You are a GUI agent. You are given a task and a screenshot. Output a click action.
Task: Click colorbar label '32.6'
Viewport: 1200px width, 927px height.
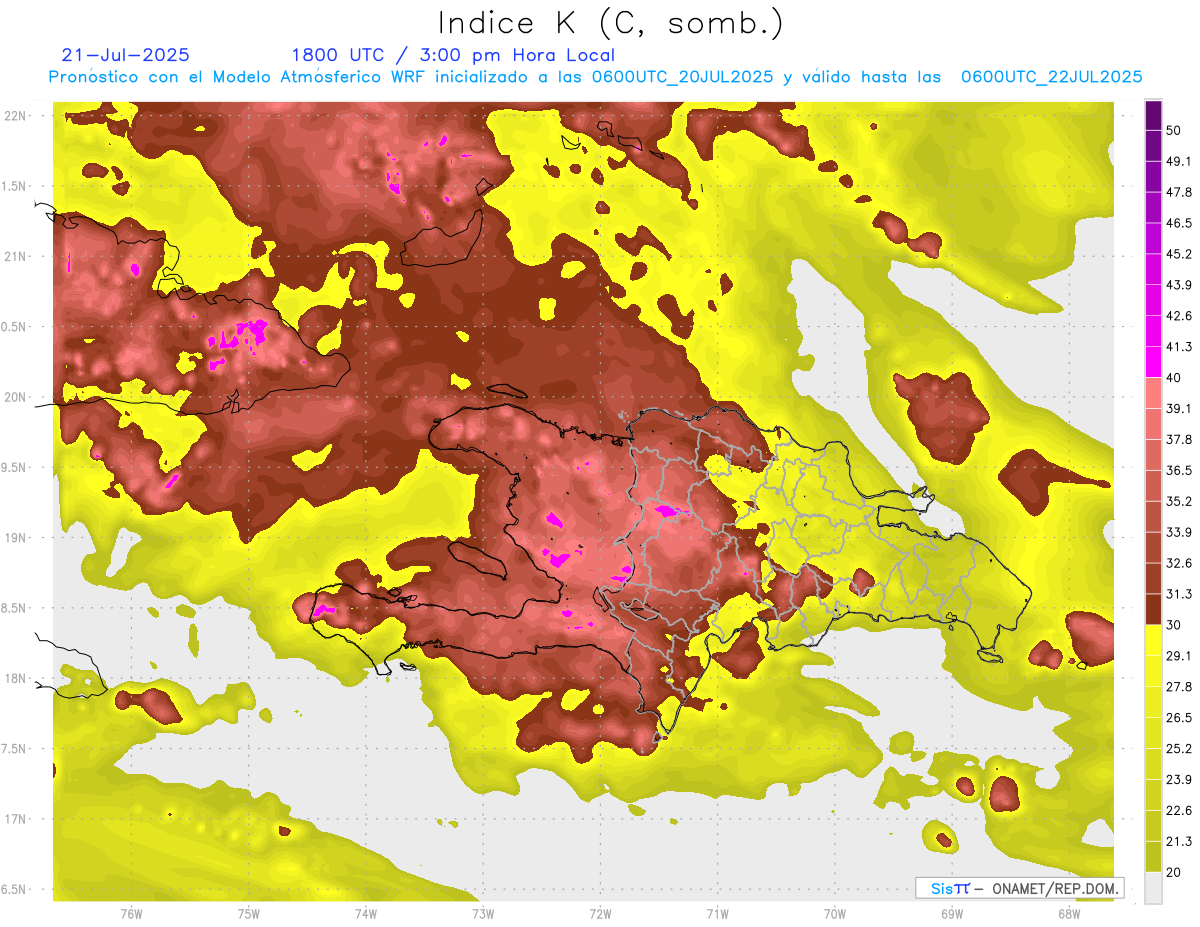pyautogui.click(x=1179, y=563)
